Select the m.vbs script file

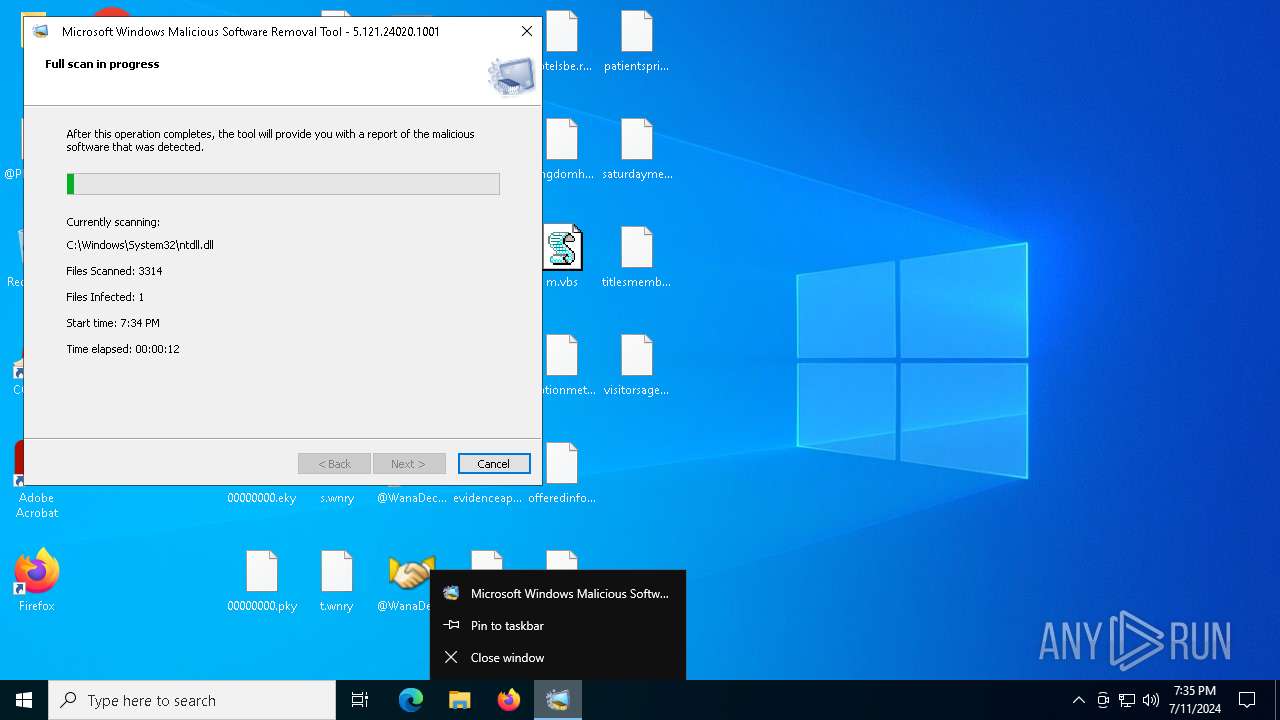(x=562, y=256)
